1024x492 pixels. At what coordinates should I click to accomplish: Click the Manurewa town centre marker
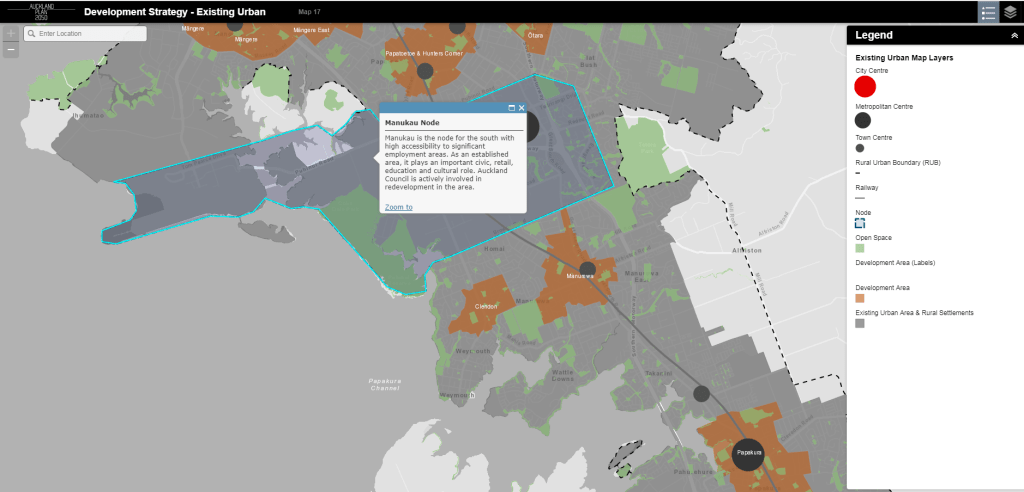[x=587, y=268]
